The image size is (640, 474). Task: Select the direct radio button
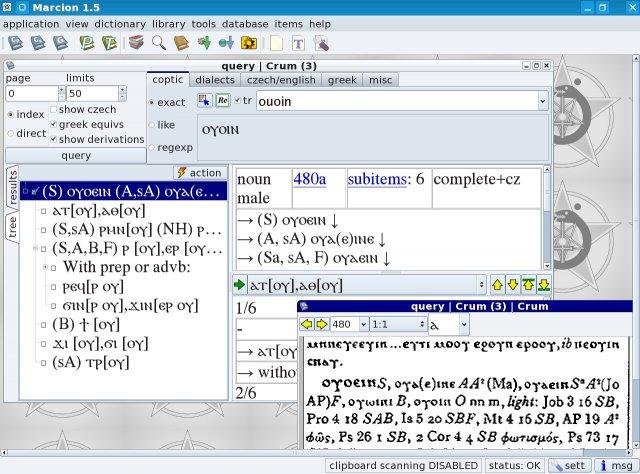[x=11, y=134]
